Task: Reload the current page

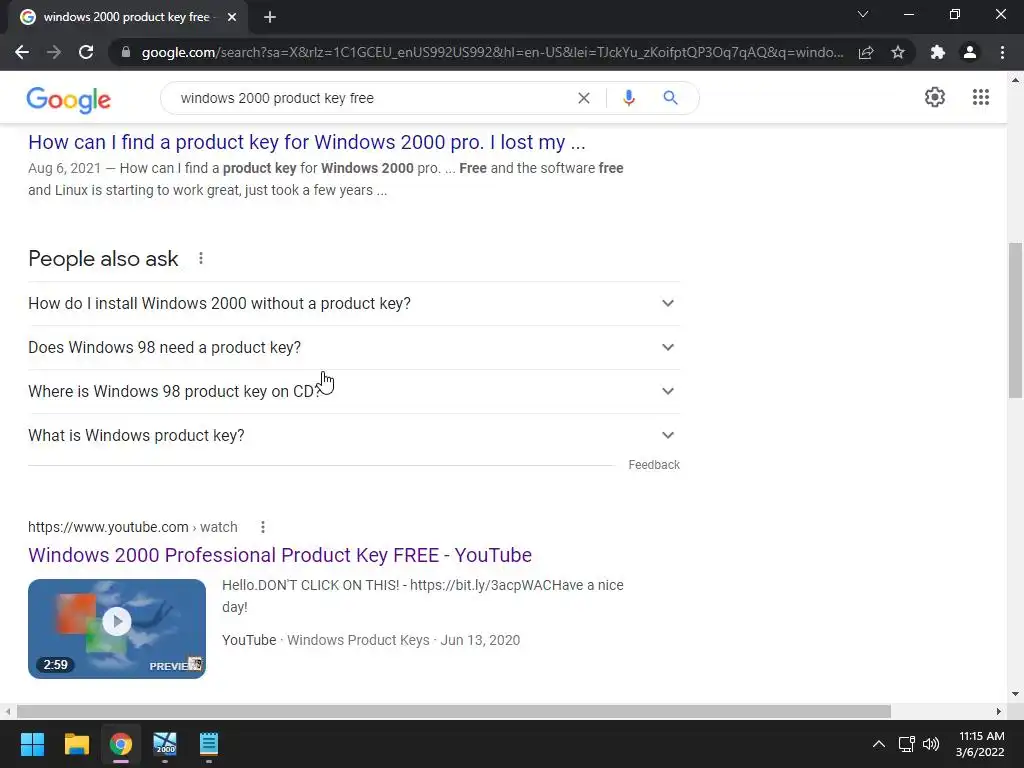Action: (x=86, y=52)
